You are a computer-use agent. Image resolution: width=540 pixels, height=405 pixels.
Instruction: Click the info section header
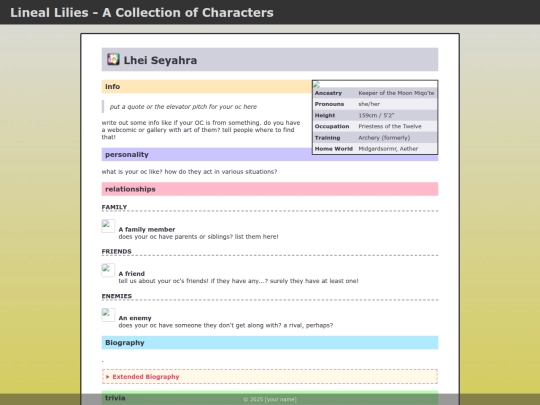[x=207, y=86]
